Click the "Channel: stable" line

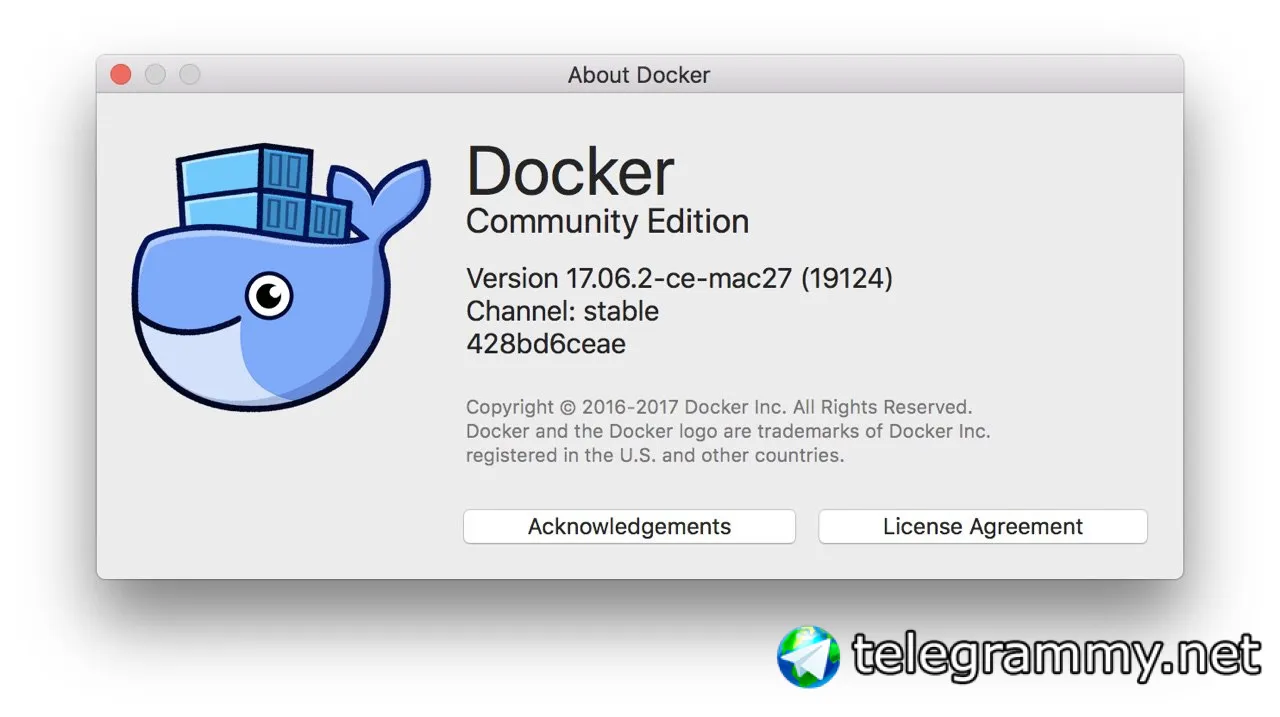click(x=562, y=311)
